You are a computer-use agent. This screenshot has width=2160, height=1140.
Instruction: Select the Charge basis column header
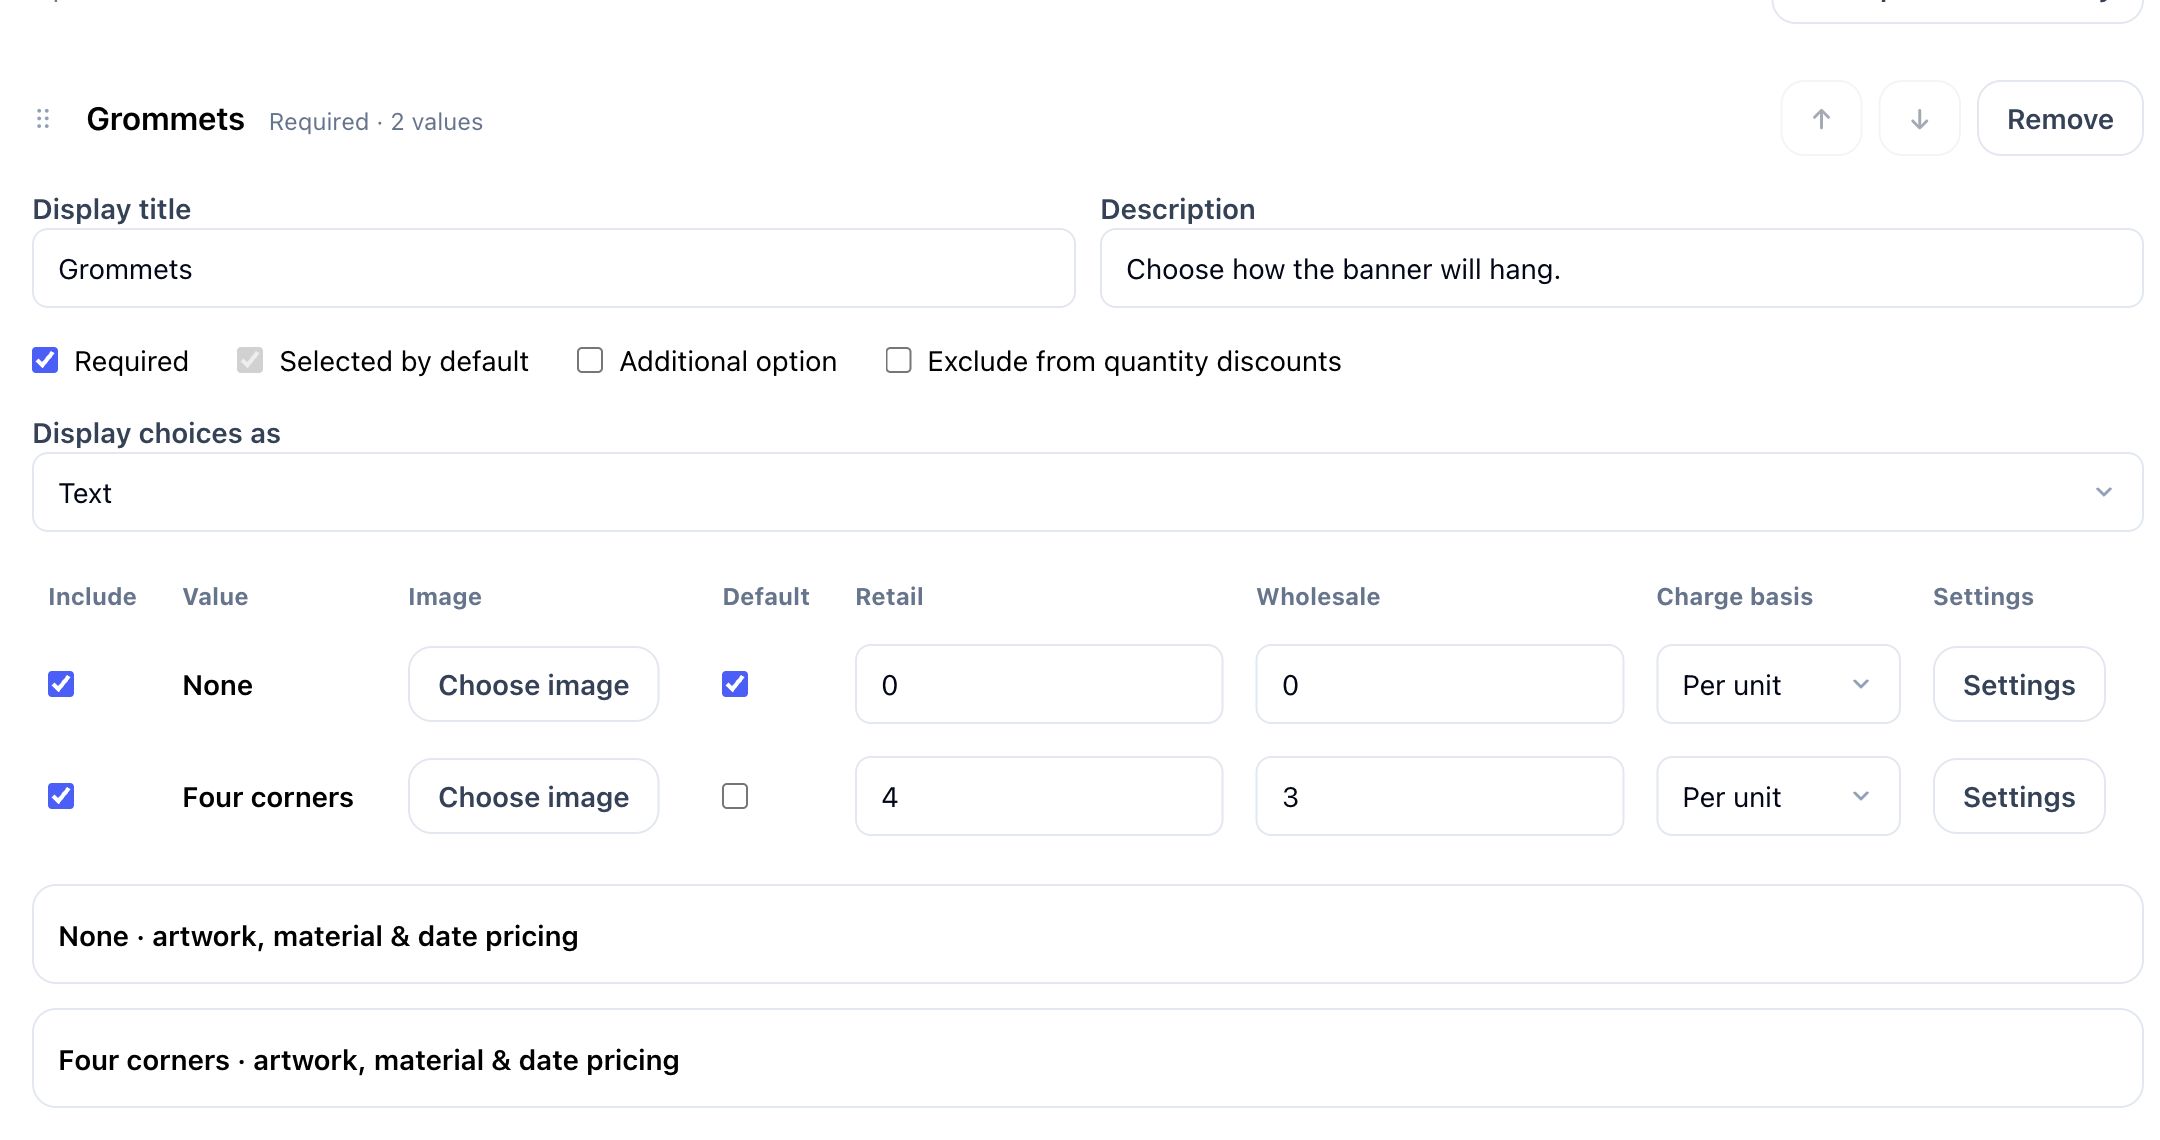1735,596
